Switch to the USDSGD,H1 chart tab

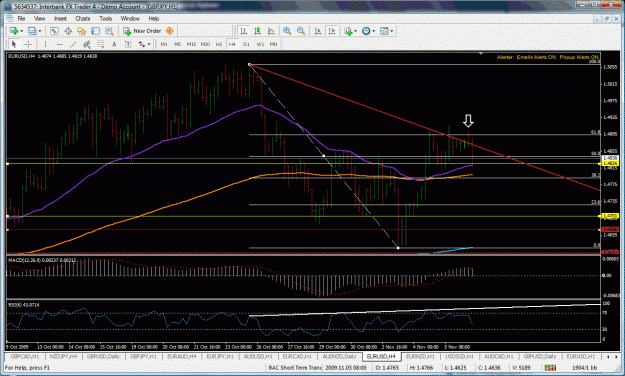tap(459, 356)
